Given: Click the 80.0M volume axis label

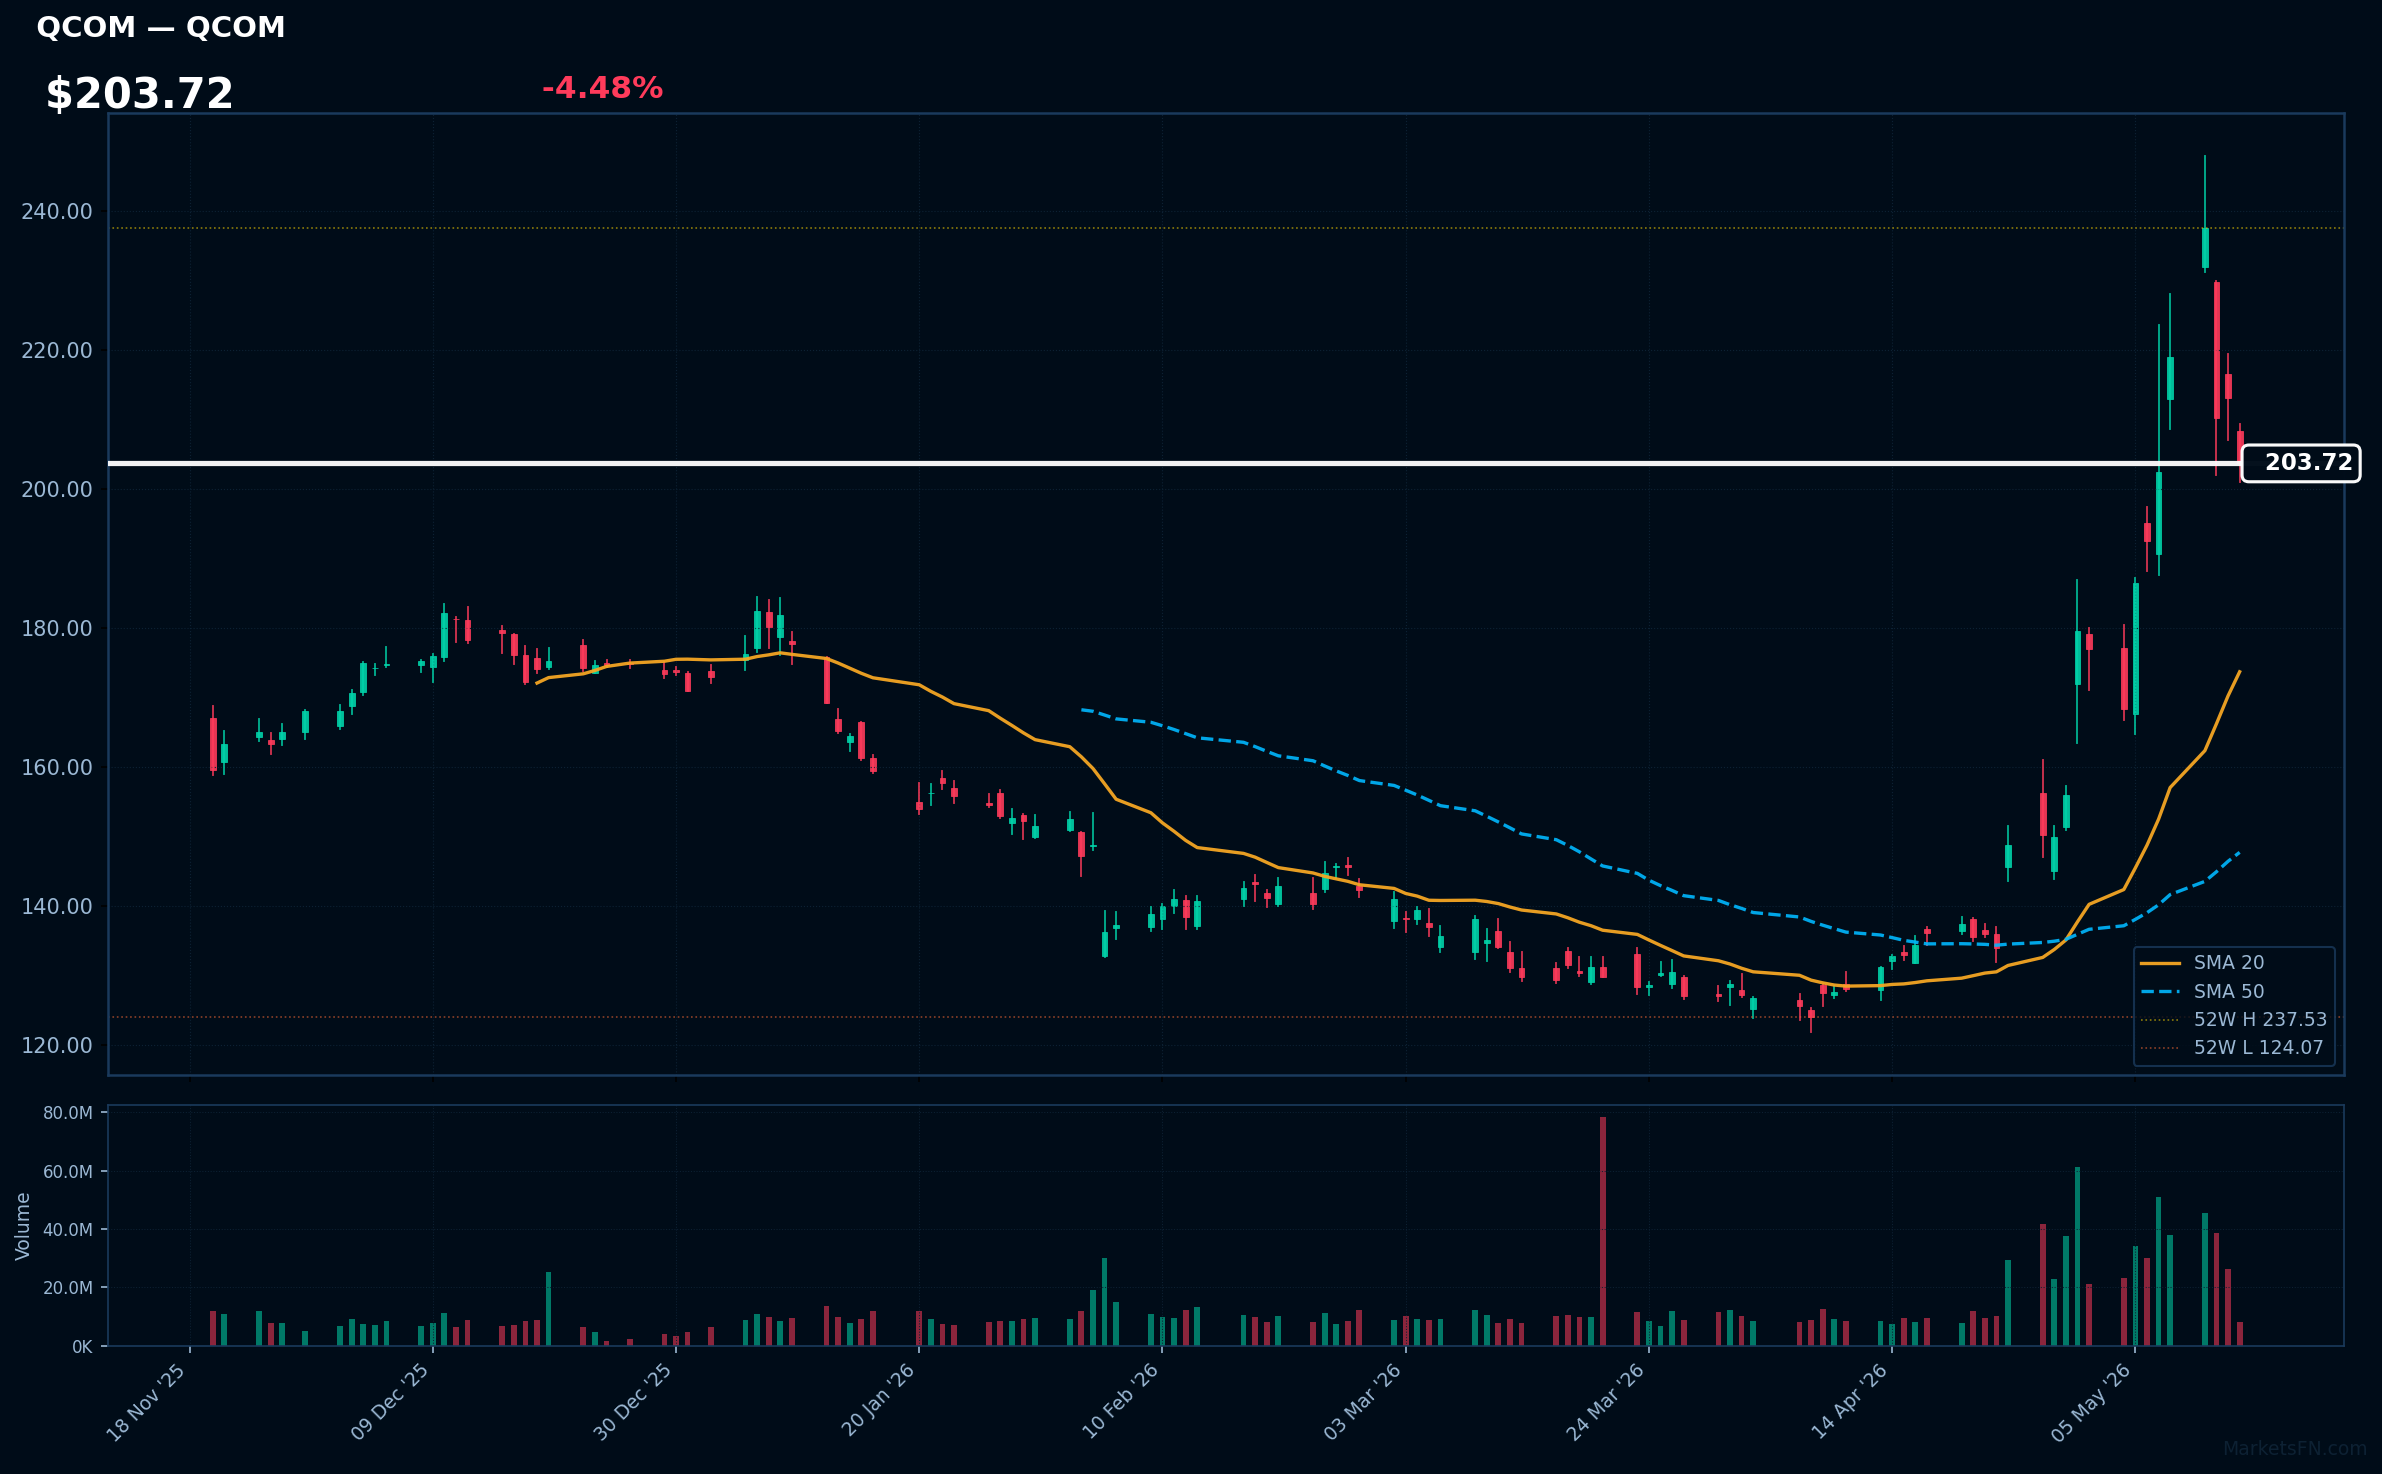Looking at the screenshot, I should 68,1113.
